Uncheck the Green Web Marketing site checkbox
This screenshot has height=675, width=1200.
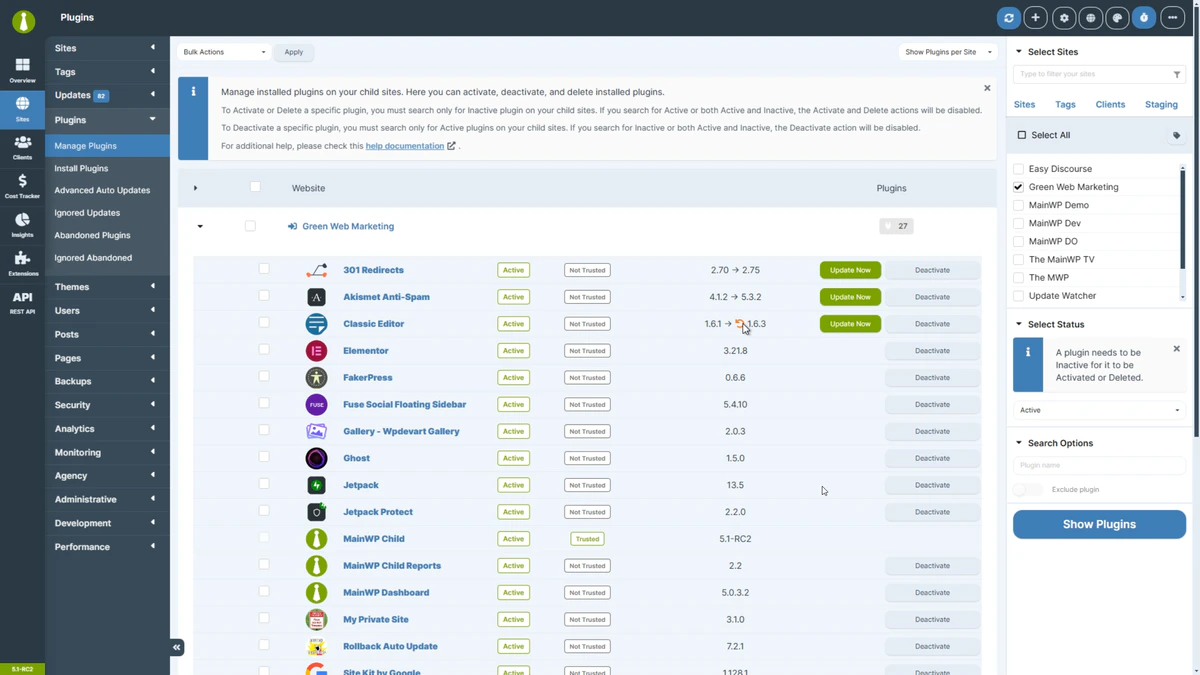point(1018,187)
